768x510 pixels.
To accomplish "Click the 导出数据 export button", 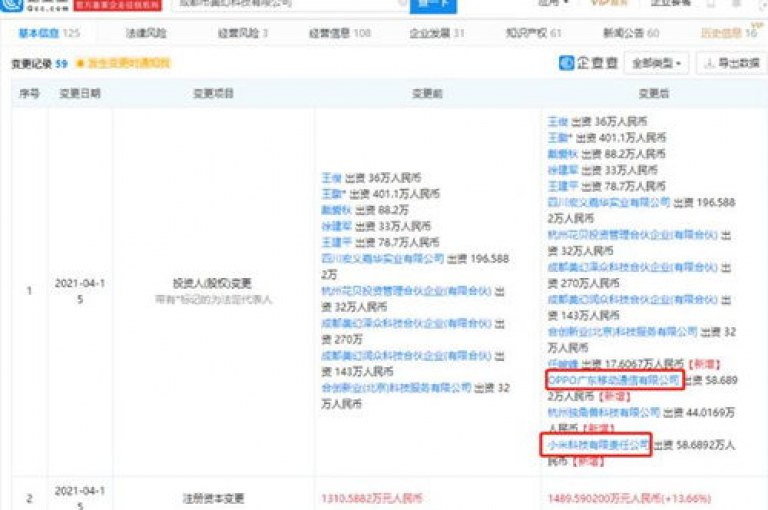I will pos(732,63).
